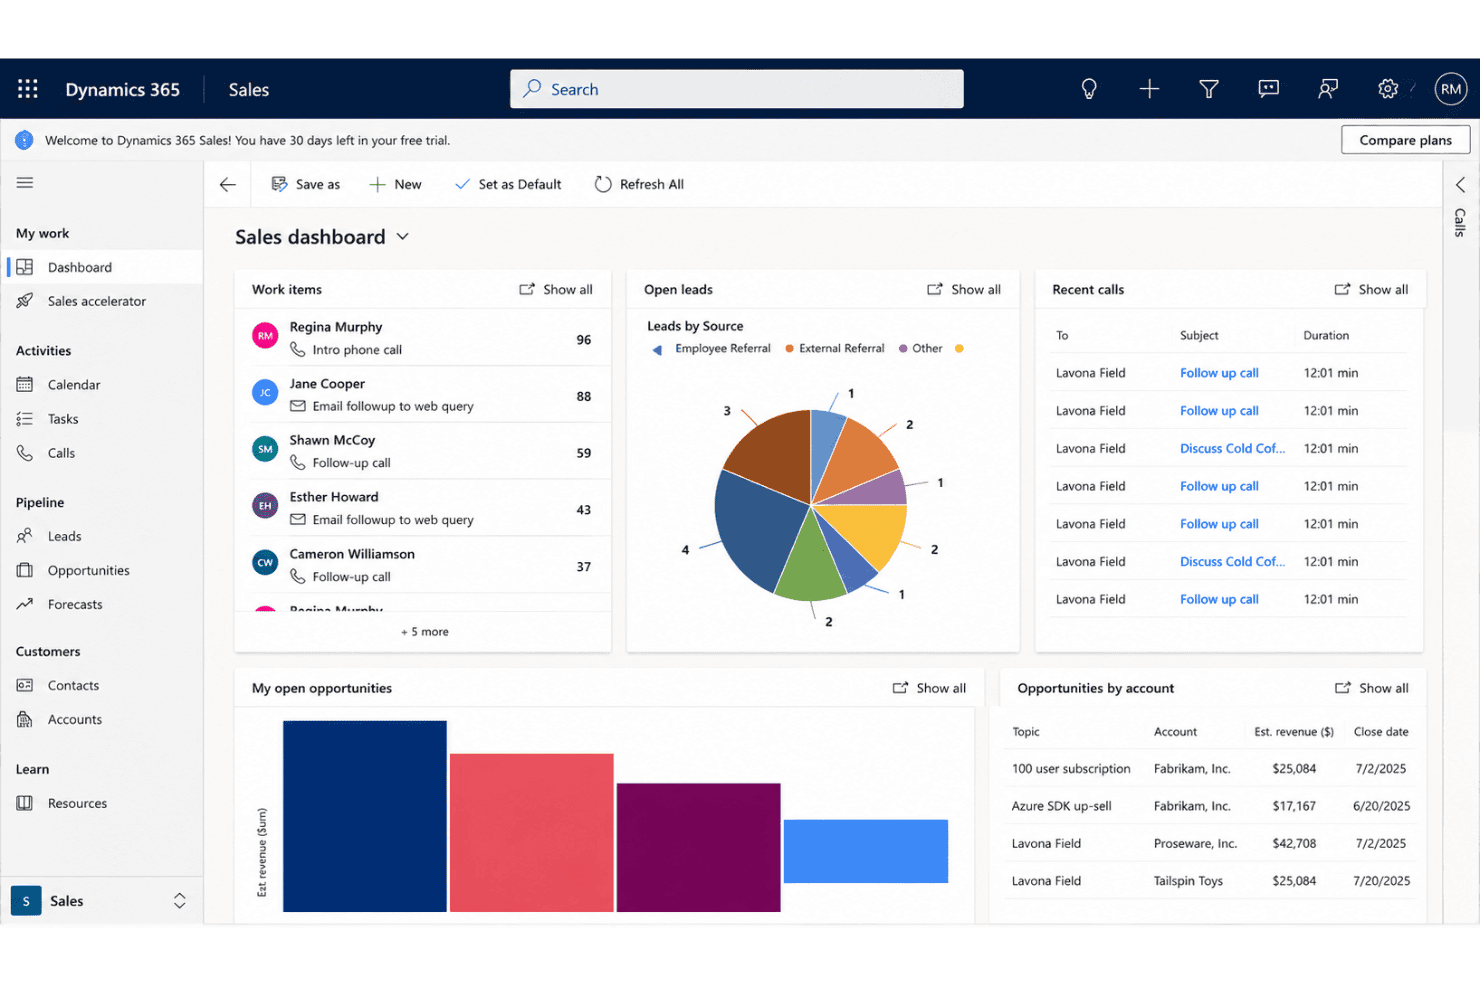
Task: Click the RM profile avatar
Action: tap(1451, 89)
